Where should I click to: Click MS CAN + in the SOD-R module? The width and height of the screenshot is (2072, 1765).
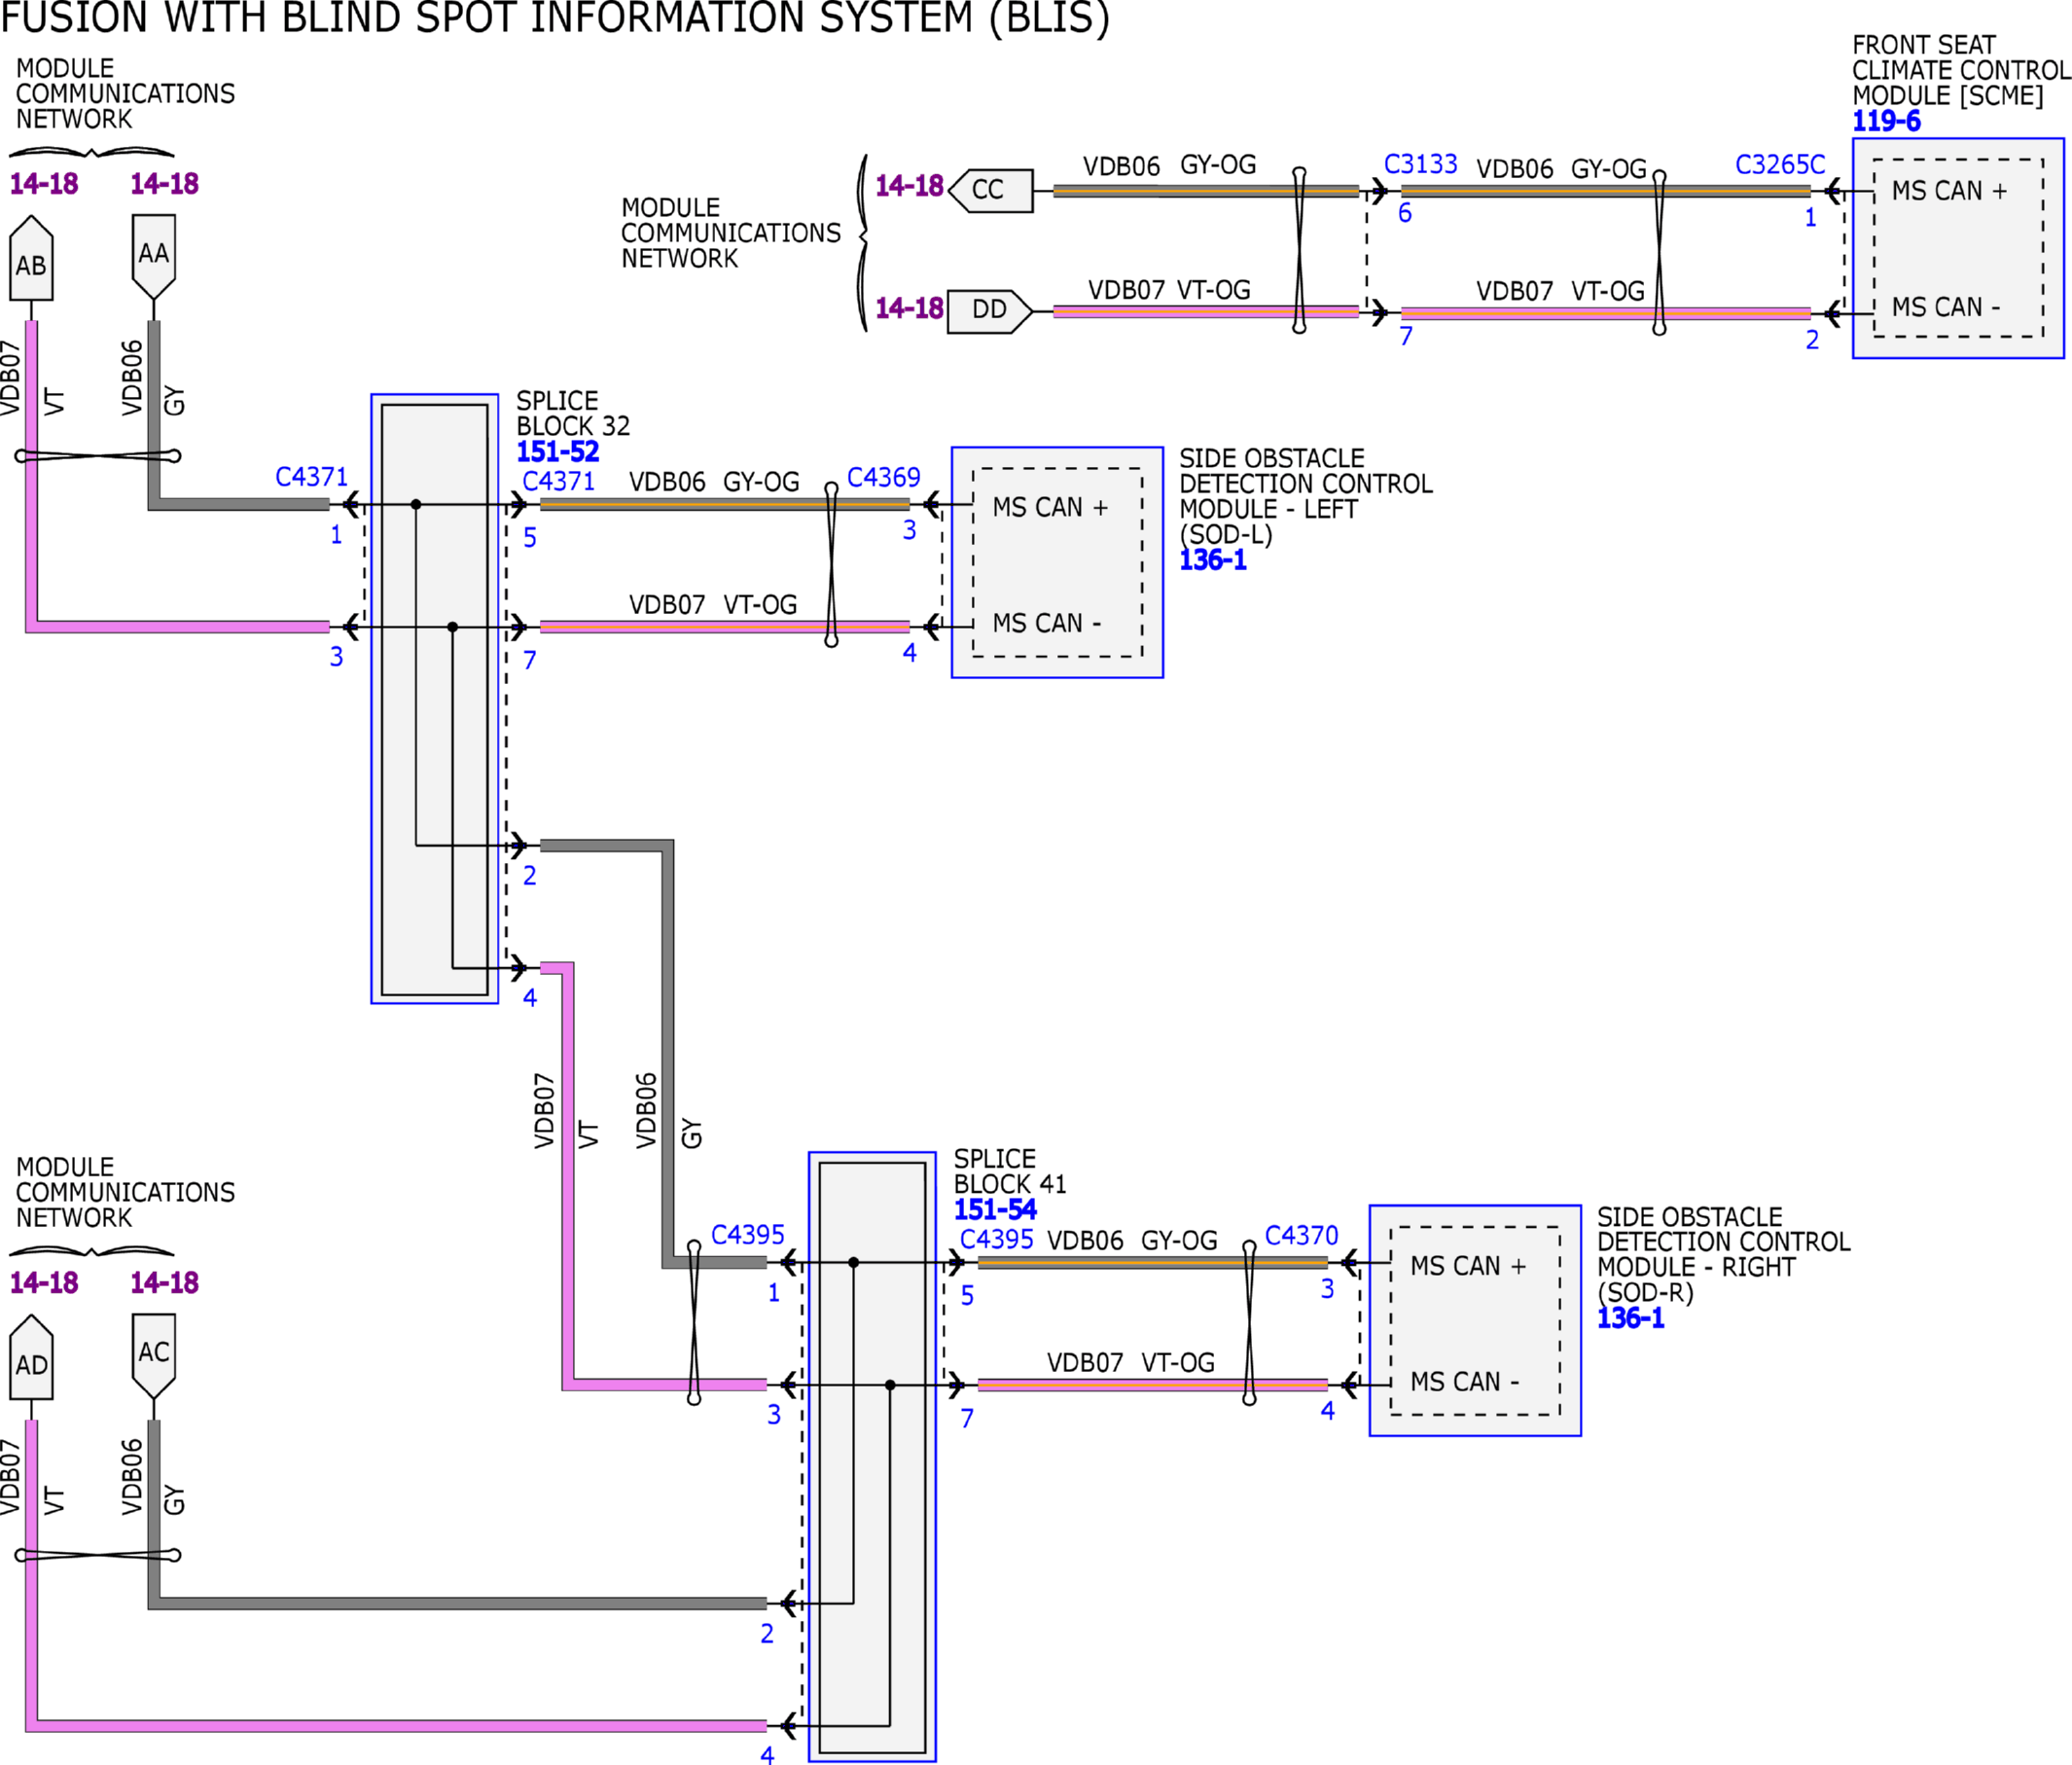click(x=1468, y=1267)
